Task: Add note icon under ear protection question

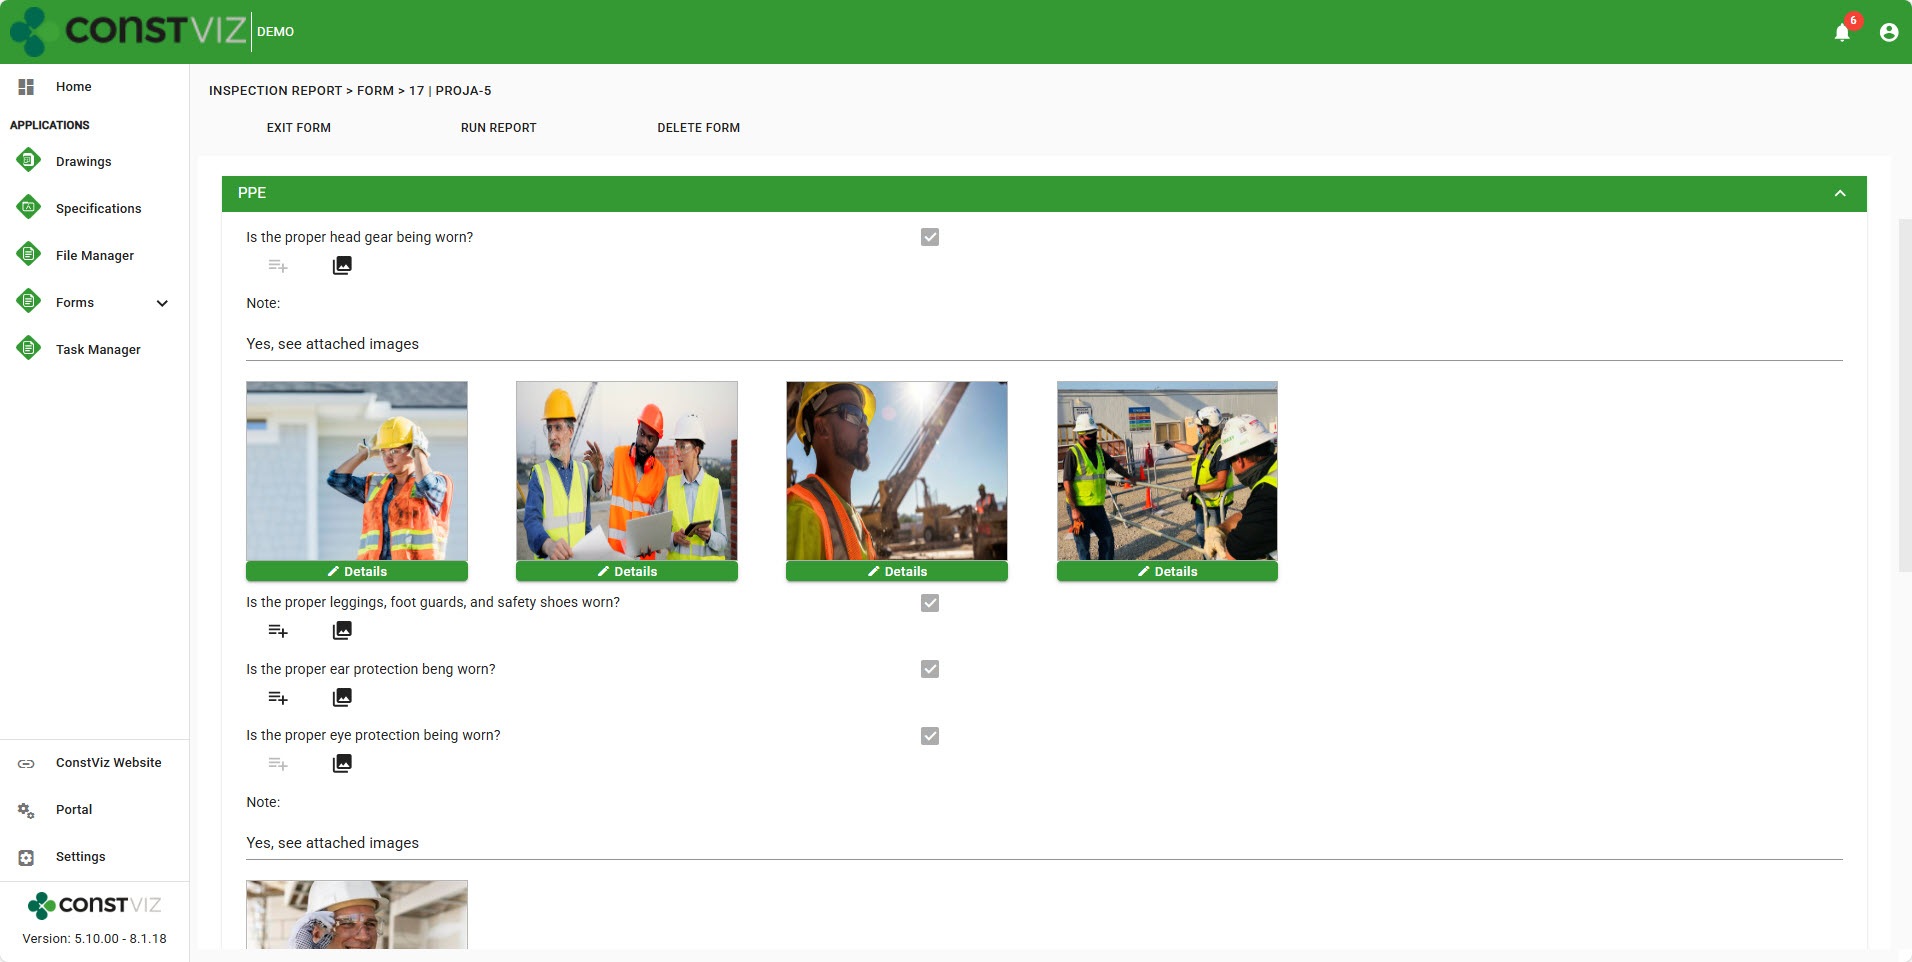Action: point(278,698)
